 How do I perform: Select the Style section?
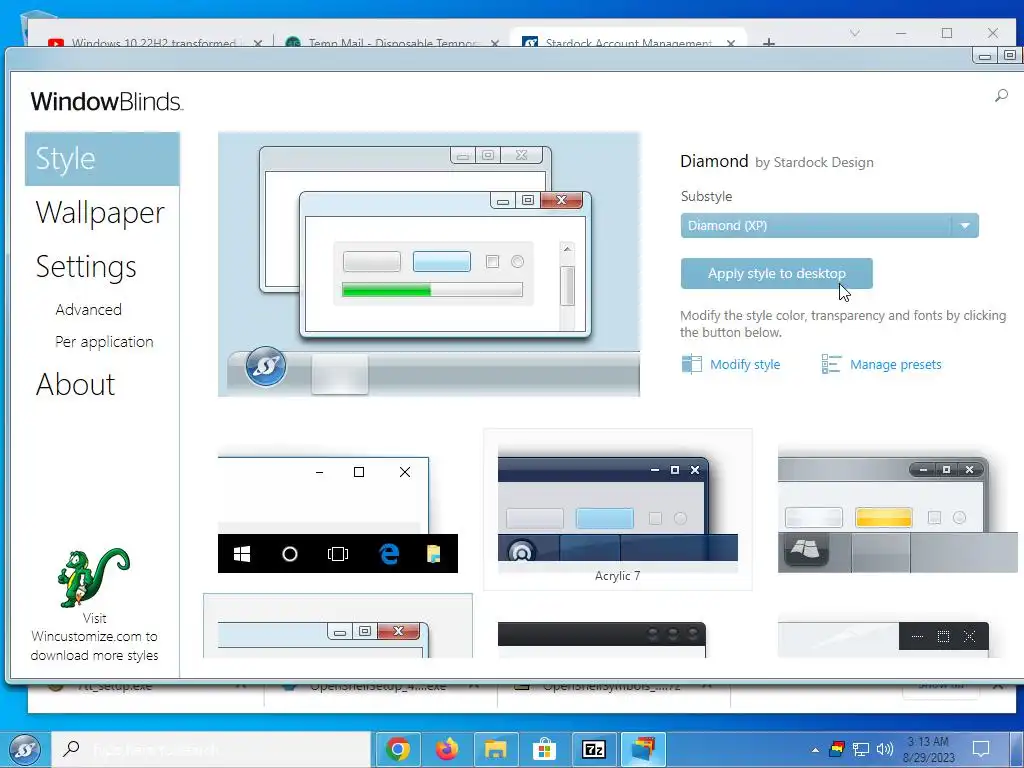click(102, 159)
